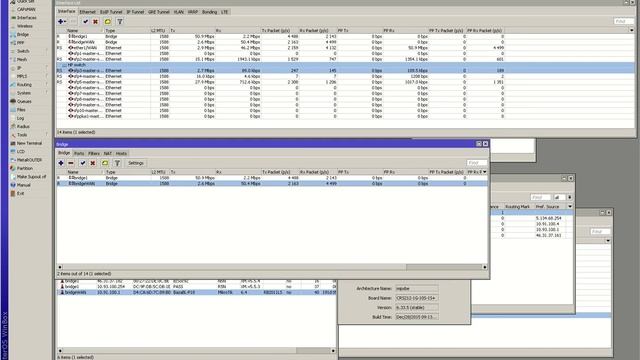Click the disable red X in Interface List toolbar

96,21
